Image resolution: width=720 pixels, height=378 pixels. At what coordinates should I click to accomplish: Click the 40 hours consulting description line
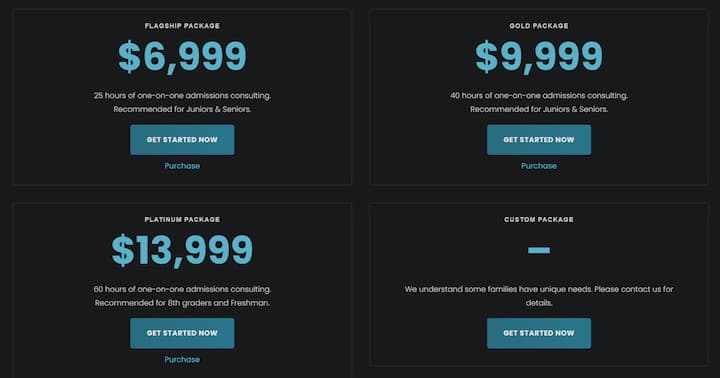pos(539,96)
